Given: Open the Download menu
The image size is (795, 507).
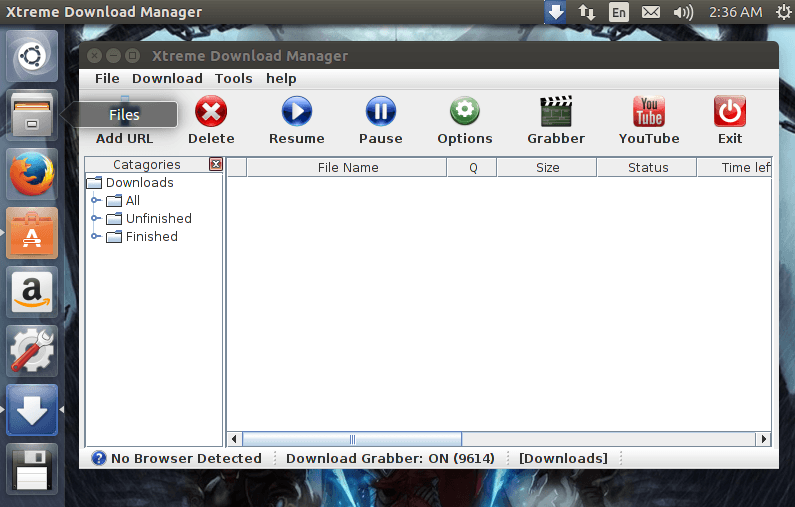Looking at the screenshot, I should (167, 79).
